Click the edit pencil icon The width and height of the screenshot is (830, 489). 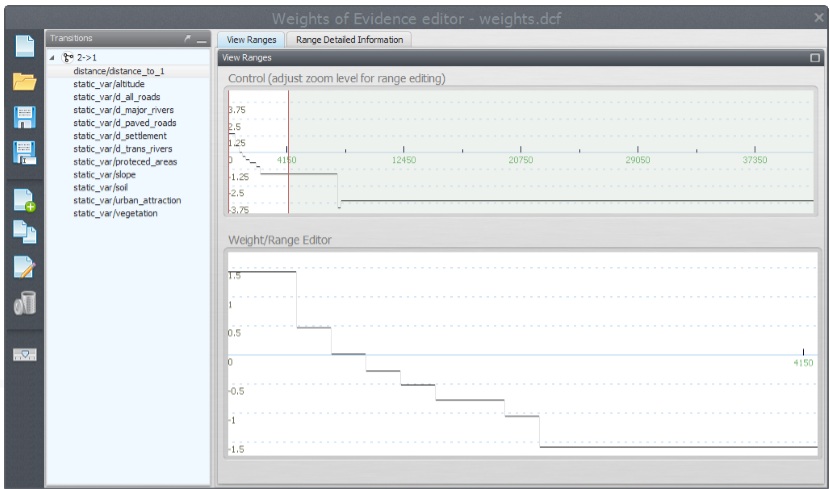[24, 266]
